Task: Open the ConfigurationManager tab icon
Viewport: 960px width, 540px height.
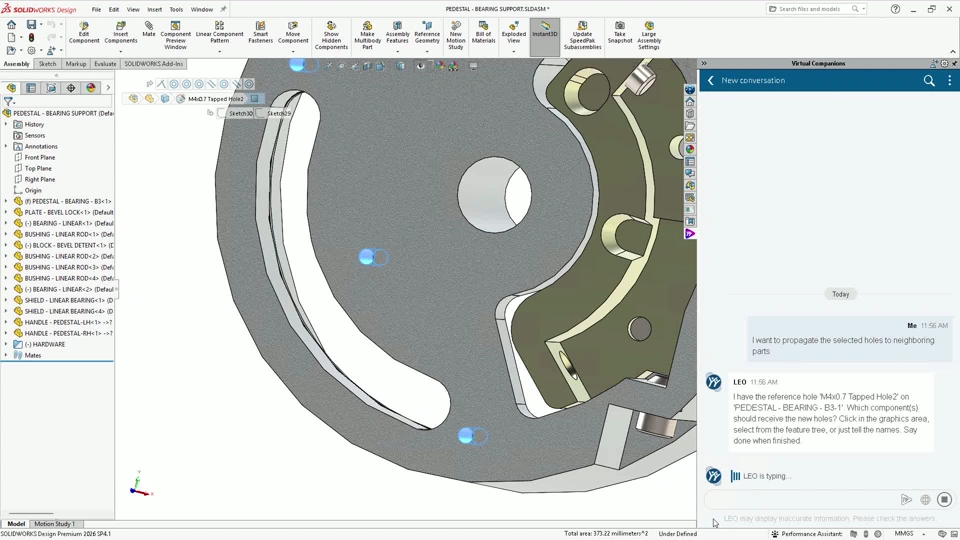Action: (x=51, y=88)
